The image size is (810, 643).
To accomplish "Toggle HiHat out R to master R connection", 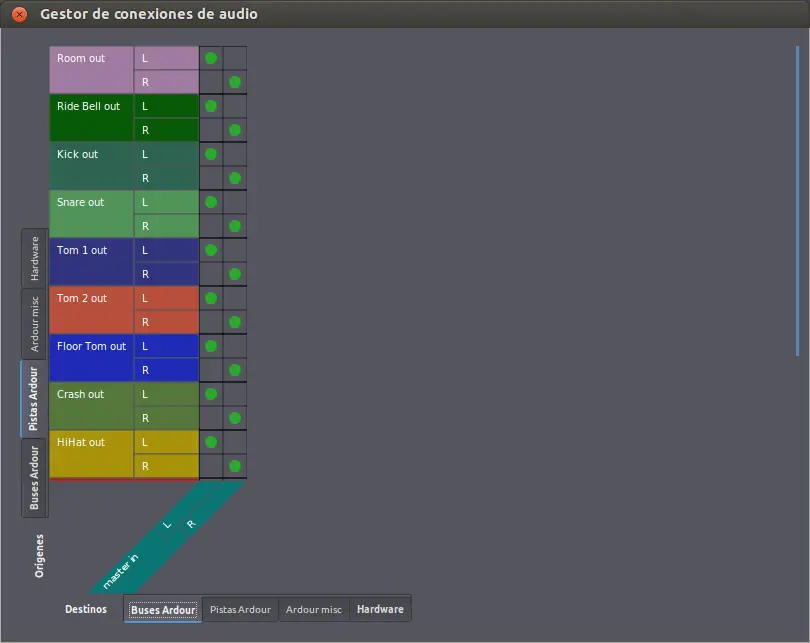I will 235,466.
